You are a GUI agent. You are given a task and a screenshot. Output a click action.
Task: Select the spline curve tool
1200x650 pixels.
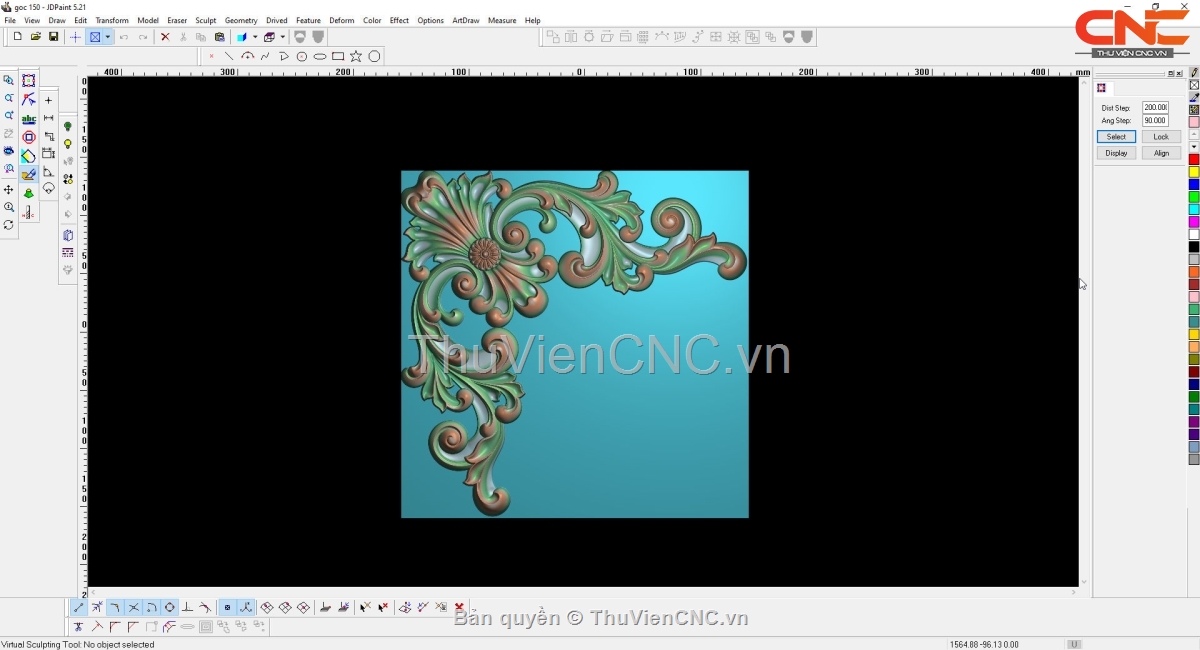click(x=265, y=56)
